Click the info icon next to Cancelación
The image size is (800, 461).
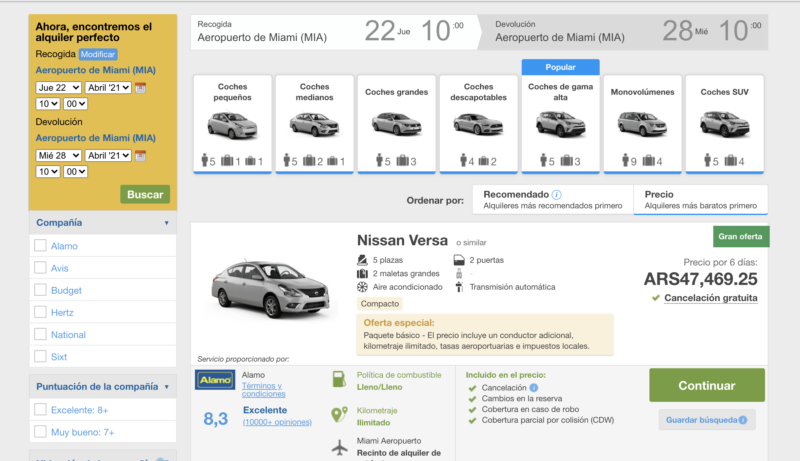click(x=534, y=388)
